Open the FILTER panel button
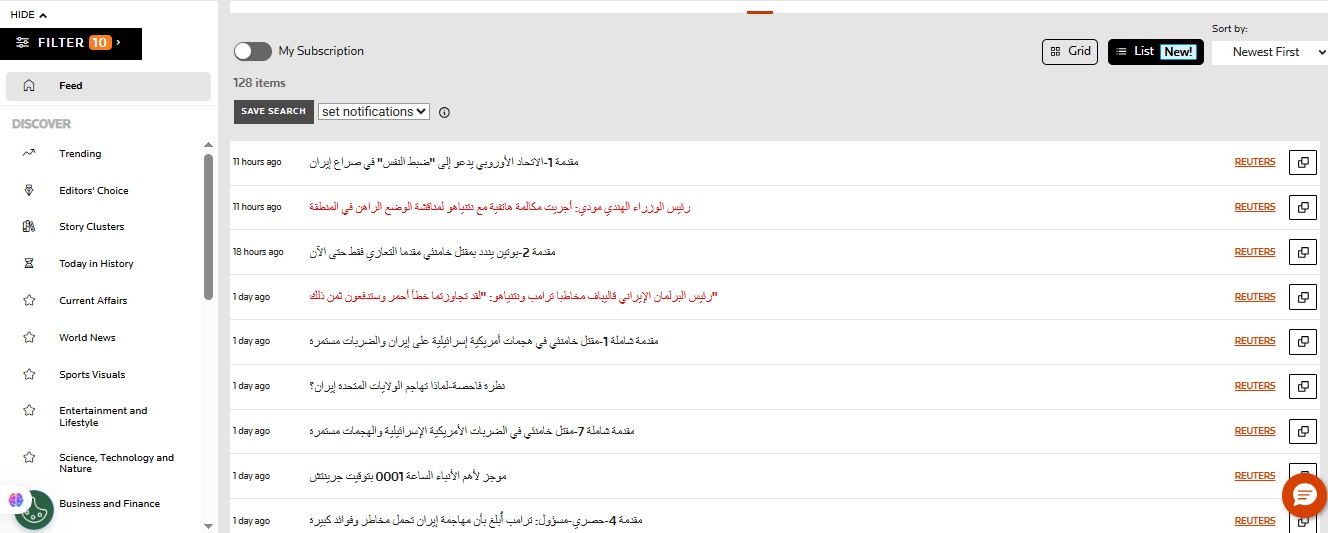1328x533 pixels. click(x=71, y=43)
